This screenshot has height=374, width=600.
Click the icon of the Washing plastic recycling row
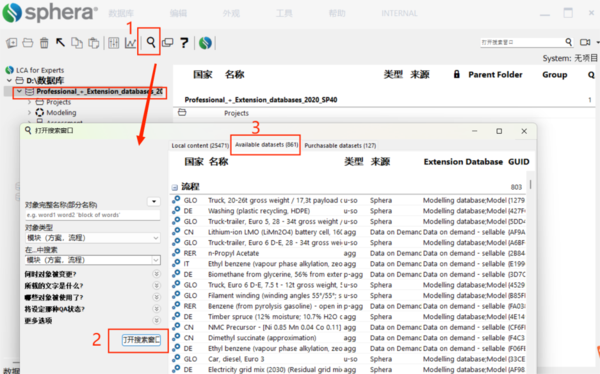tap(176, 210)
